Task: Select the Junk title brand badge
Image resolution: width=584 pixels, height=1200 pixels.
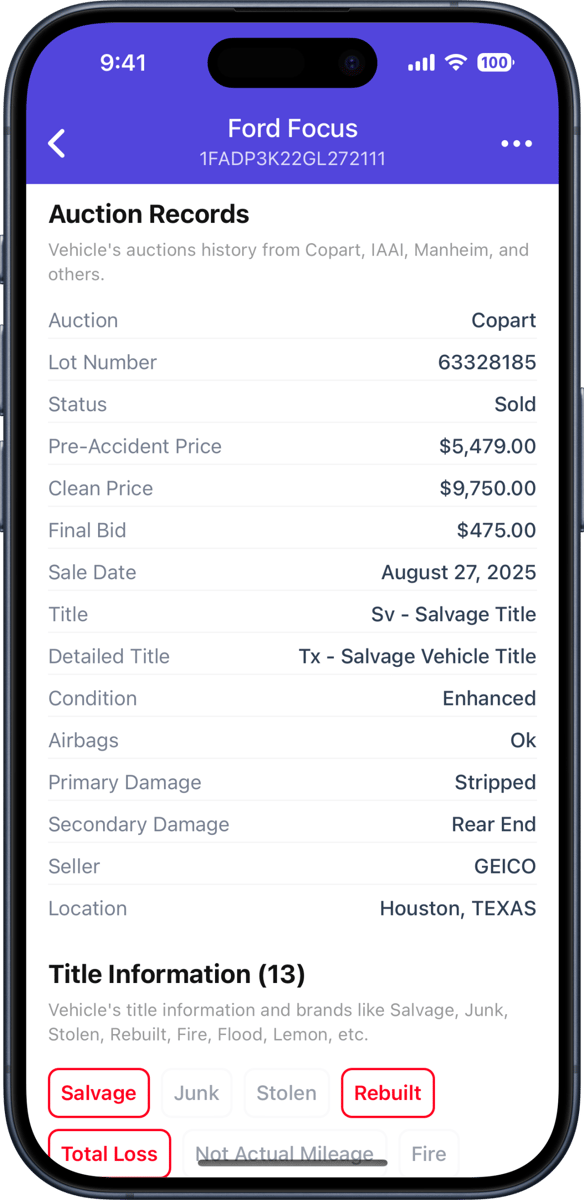Action: [x=196, y=1093]
